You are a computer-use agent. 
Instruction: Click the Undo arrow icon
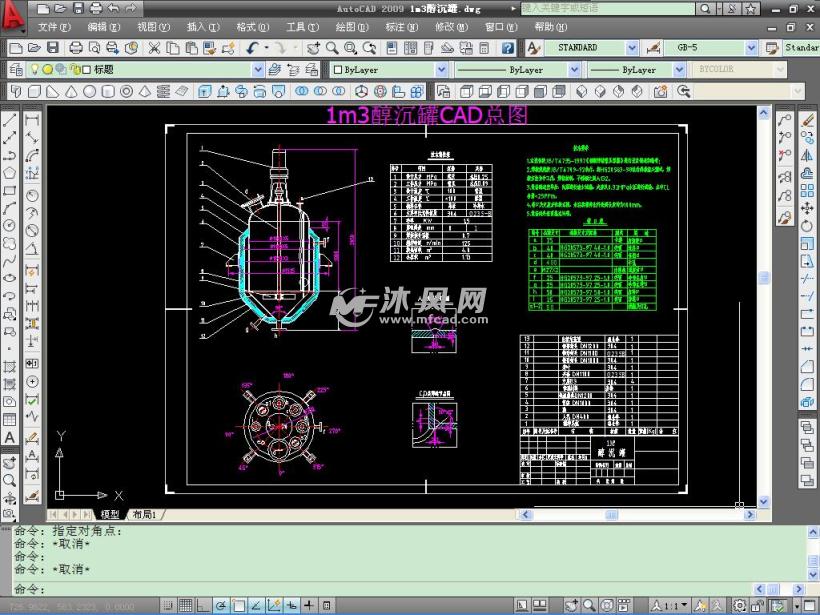pos(253,47)
